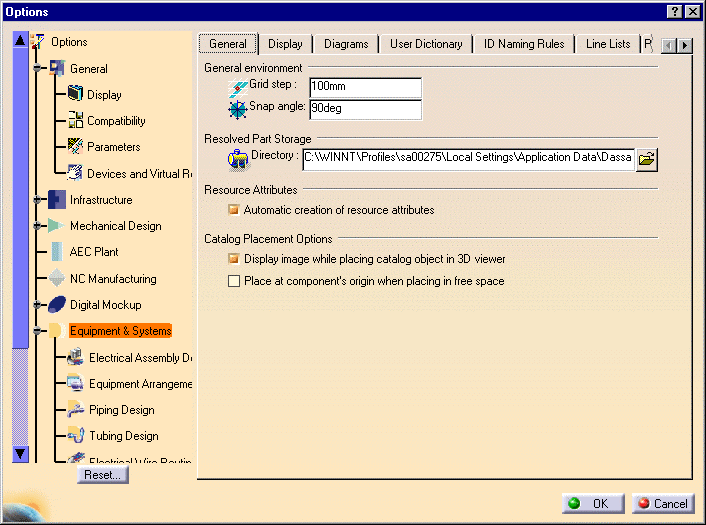
Task: Select the Mechanical Design icon
Action: (56, 226)
